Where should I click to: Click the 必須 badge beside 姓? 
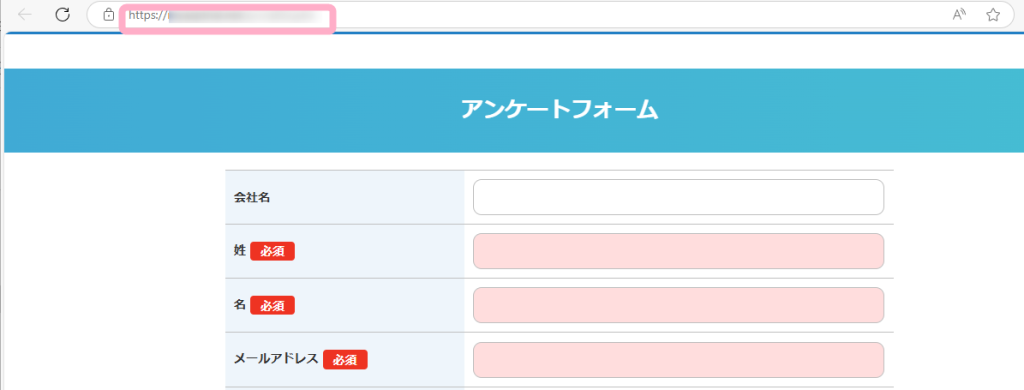pos(272,252)
